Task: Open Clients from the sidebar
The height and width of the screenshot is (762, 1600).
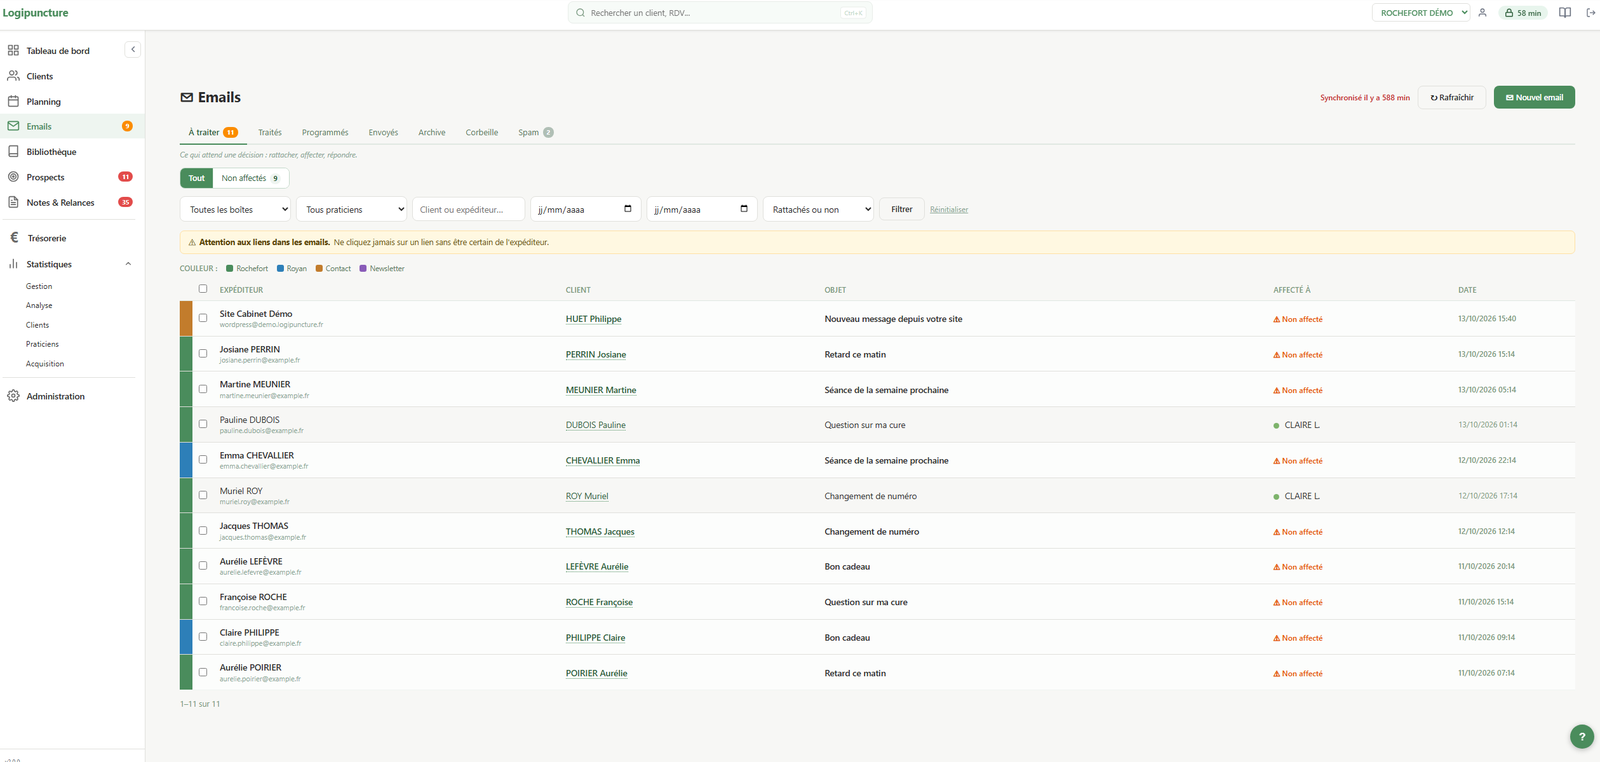Action: point(40,76)
